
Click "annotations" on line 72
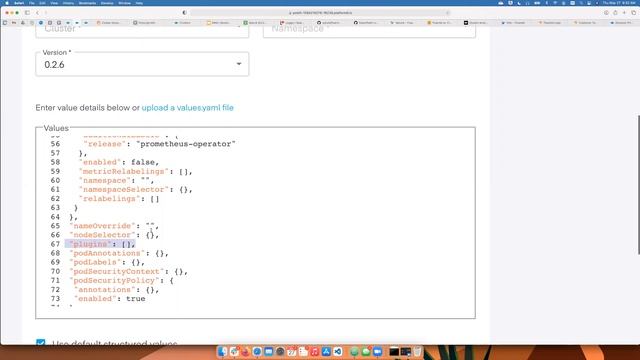click(x=104, y=290)
